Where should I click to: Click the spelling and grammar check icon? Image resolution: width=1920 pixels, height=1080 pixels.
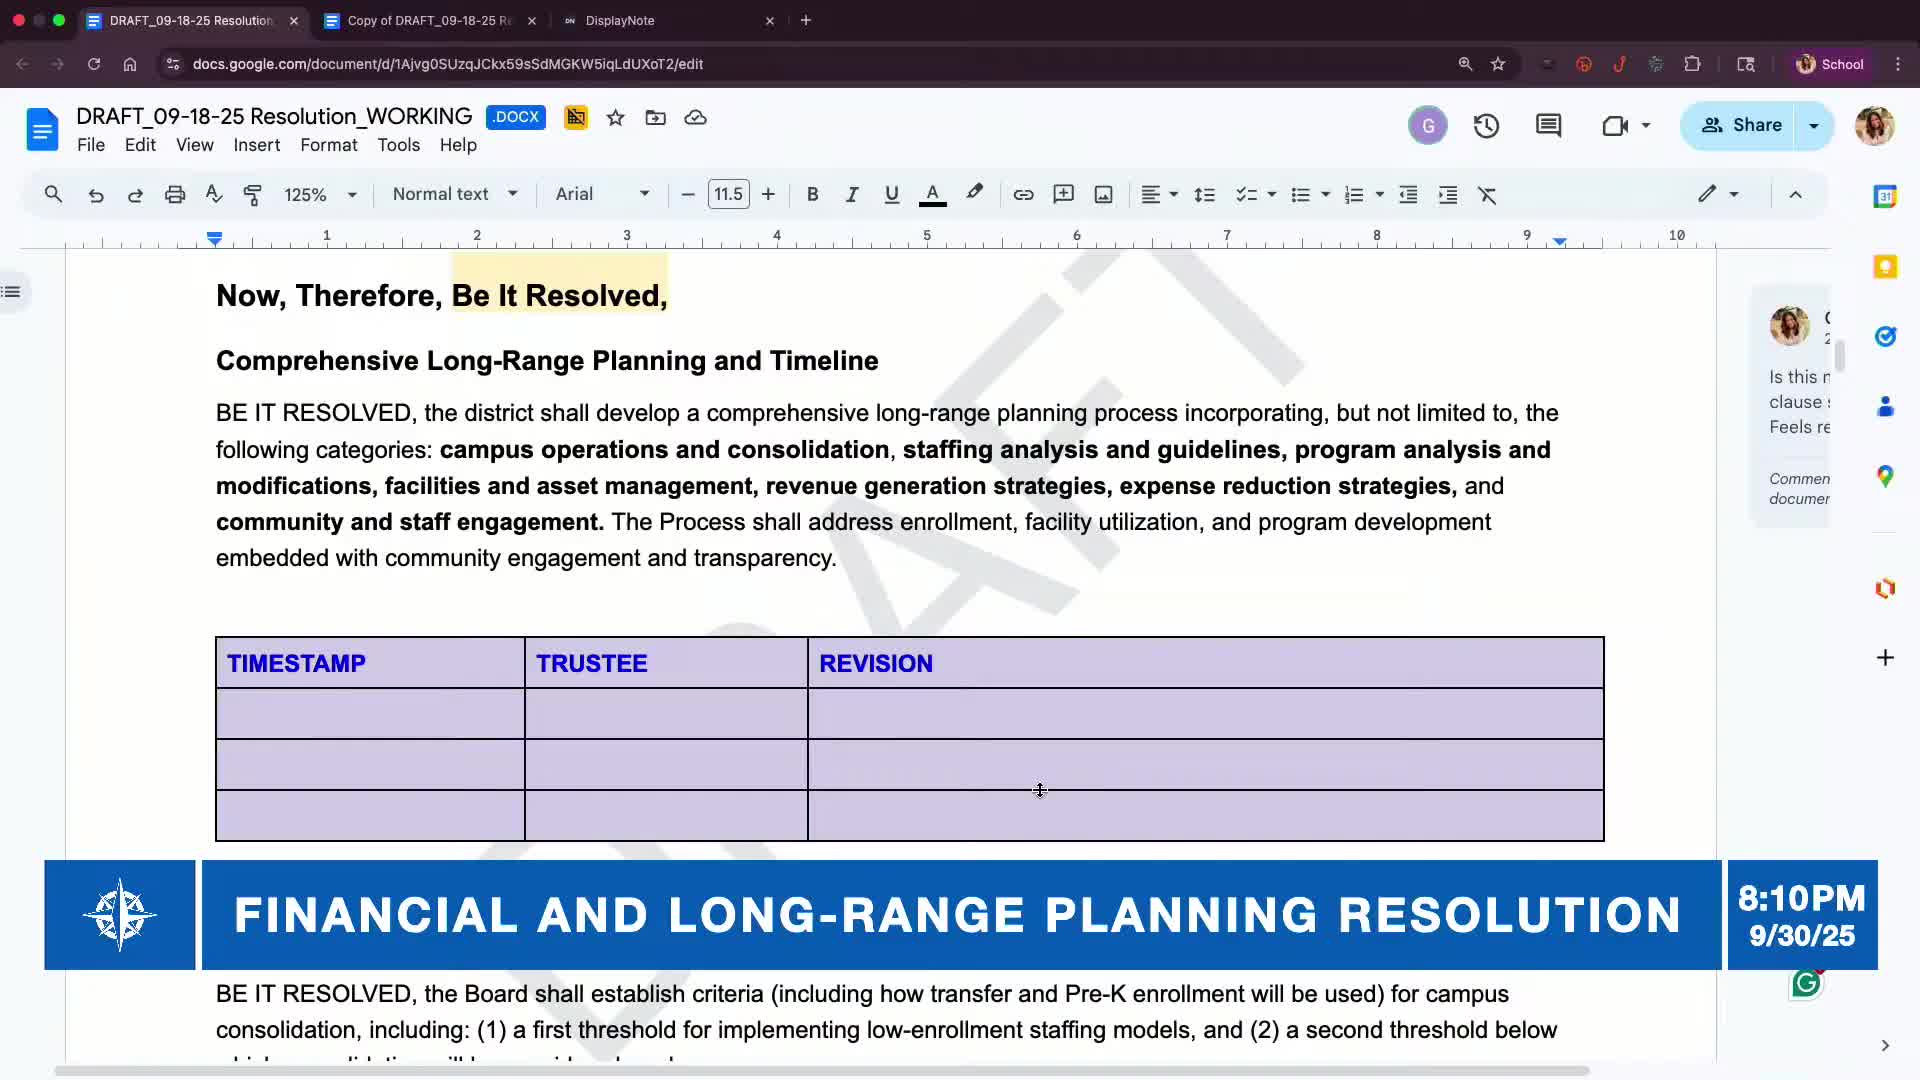click(214, 195)
